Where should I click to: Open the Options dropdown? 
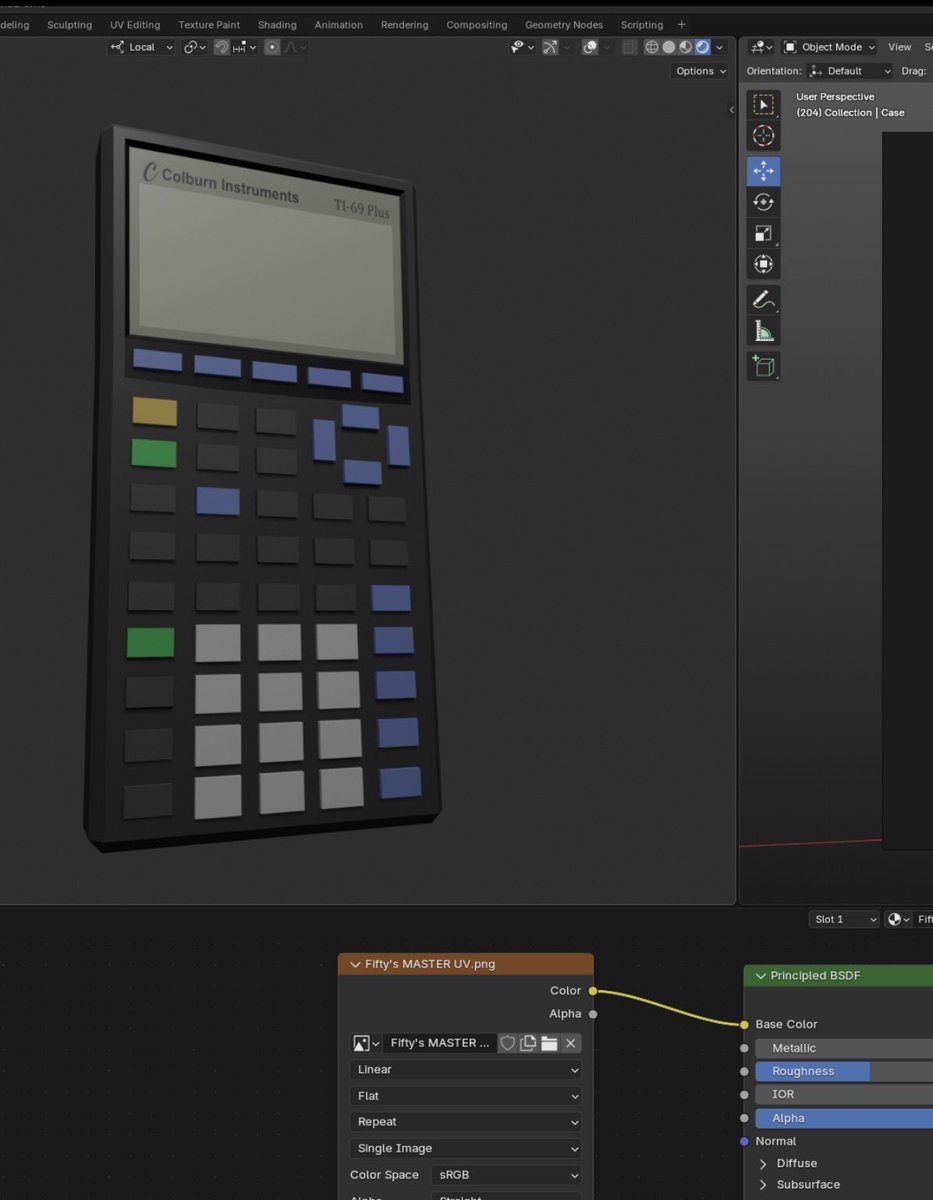click(701, 71)
